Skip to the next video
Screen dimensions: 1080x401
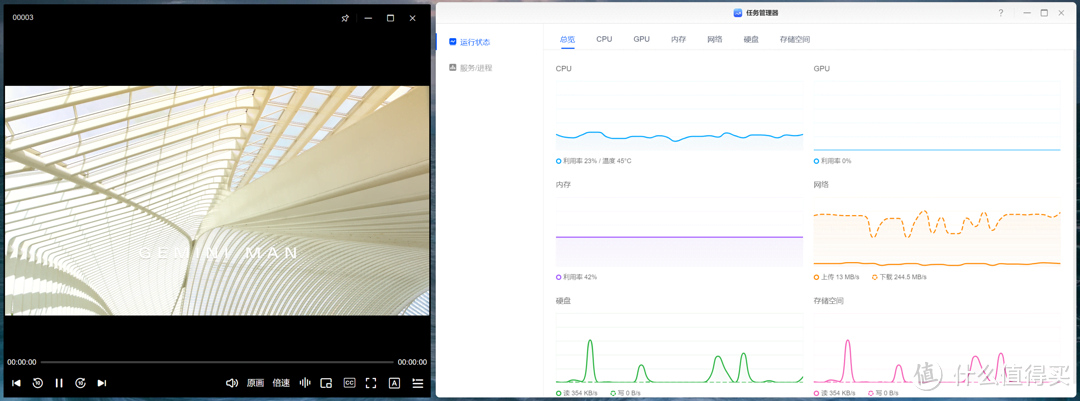102,383
